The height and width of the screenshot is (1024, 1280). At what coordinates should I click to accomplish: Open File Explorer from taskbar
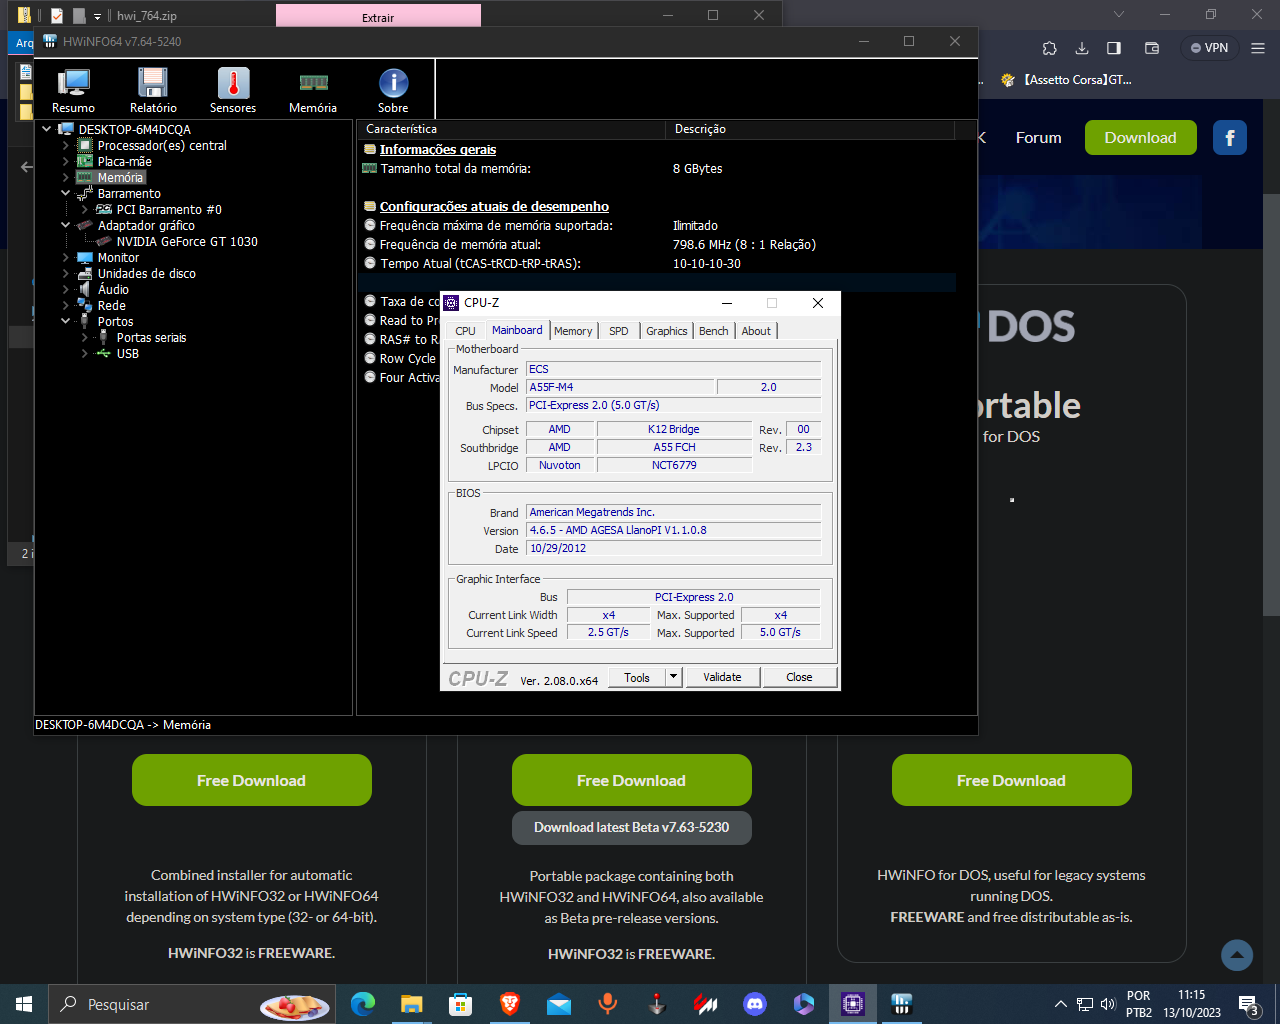412,1004
